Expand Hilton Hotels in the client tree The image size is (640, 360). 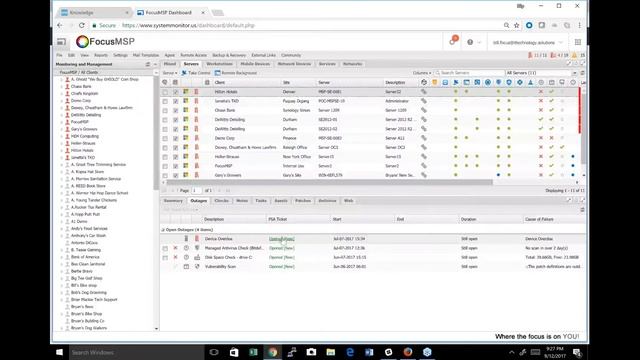pos(62,150)
